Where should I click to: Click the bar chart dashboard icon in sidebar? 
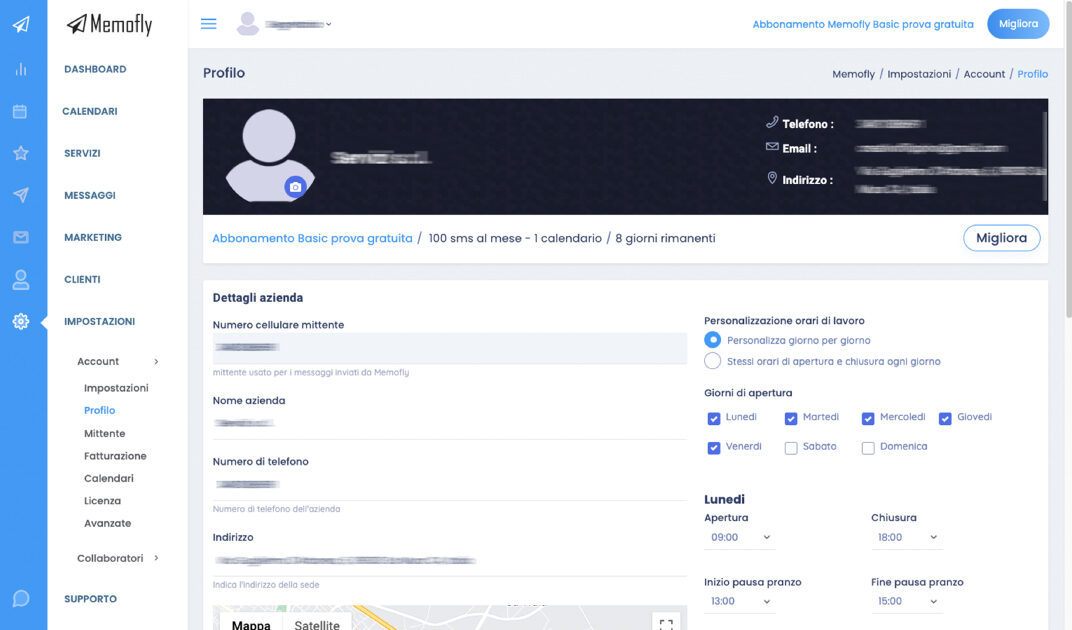coord(20,69)
